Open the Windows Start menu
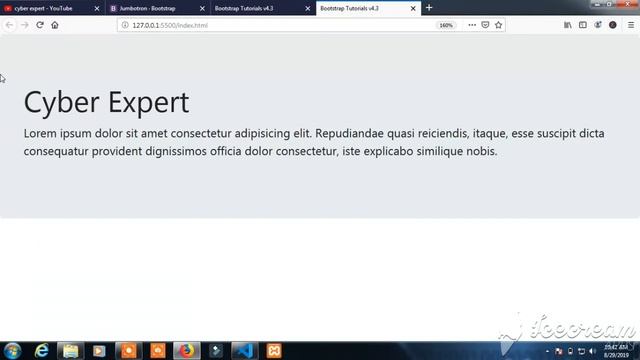 pyautogui.click(x=12, y=351)
